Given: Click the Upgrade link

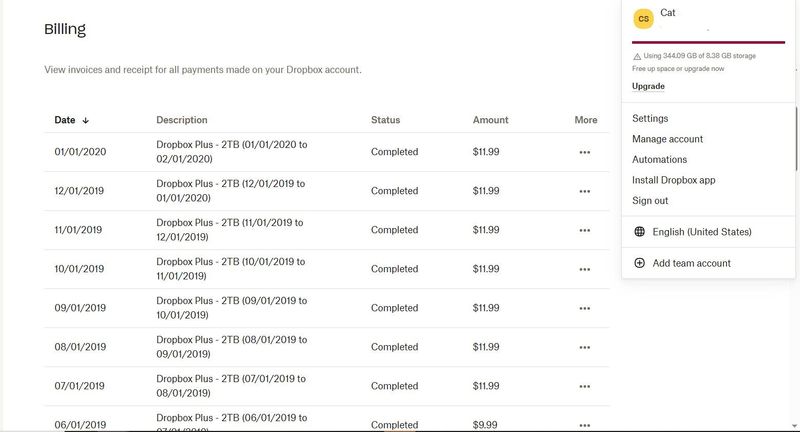Looking at the screenshot, I should [x=648, y=86].
